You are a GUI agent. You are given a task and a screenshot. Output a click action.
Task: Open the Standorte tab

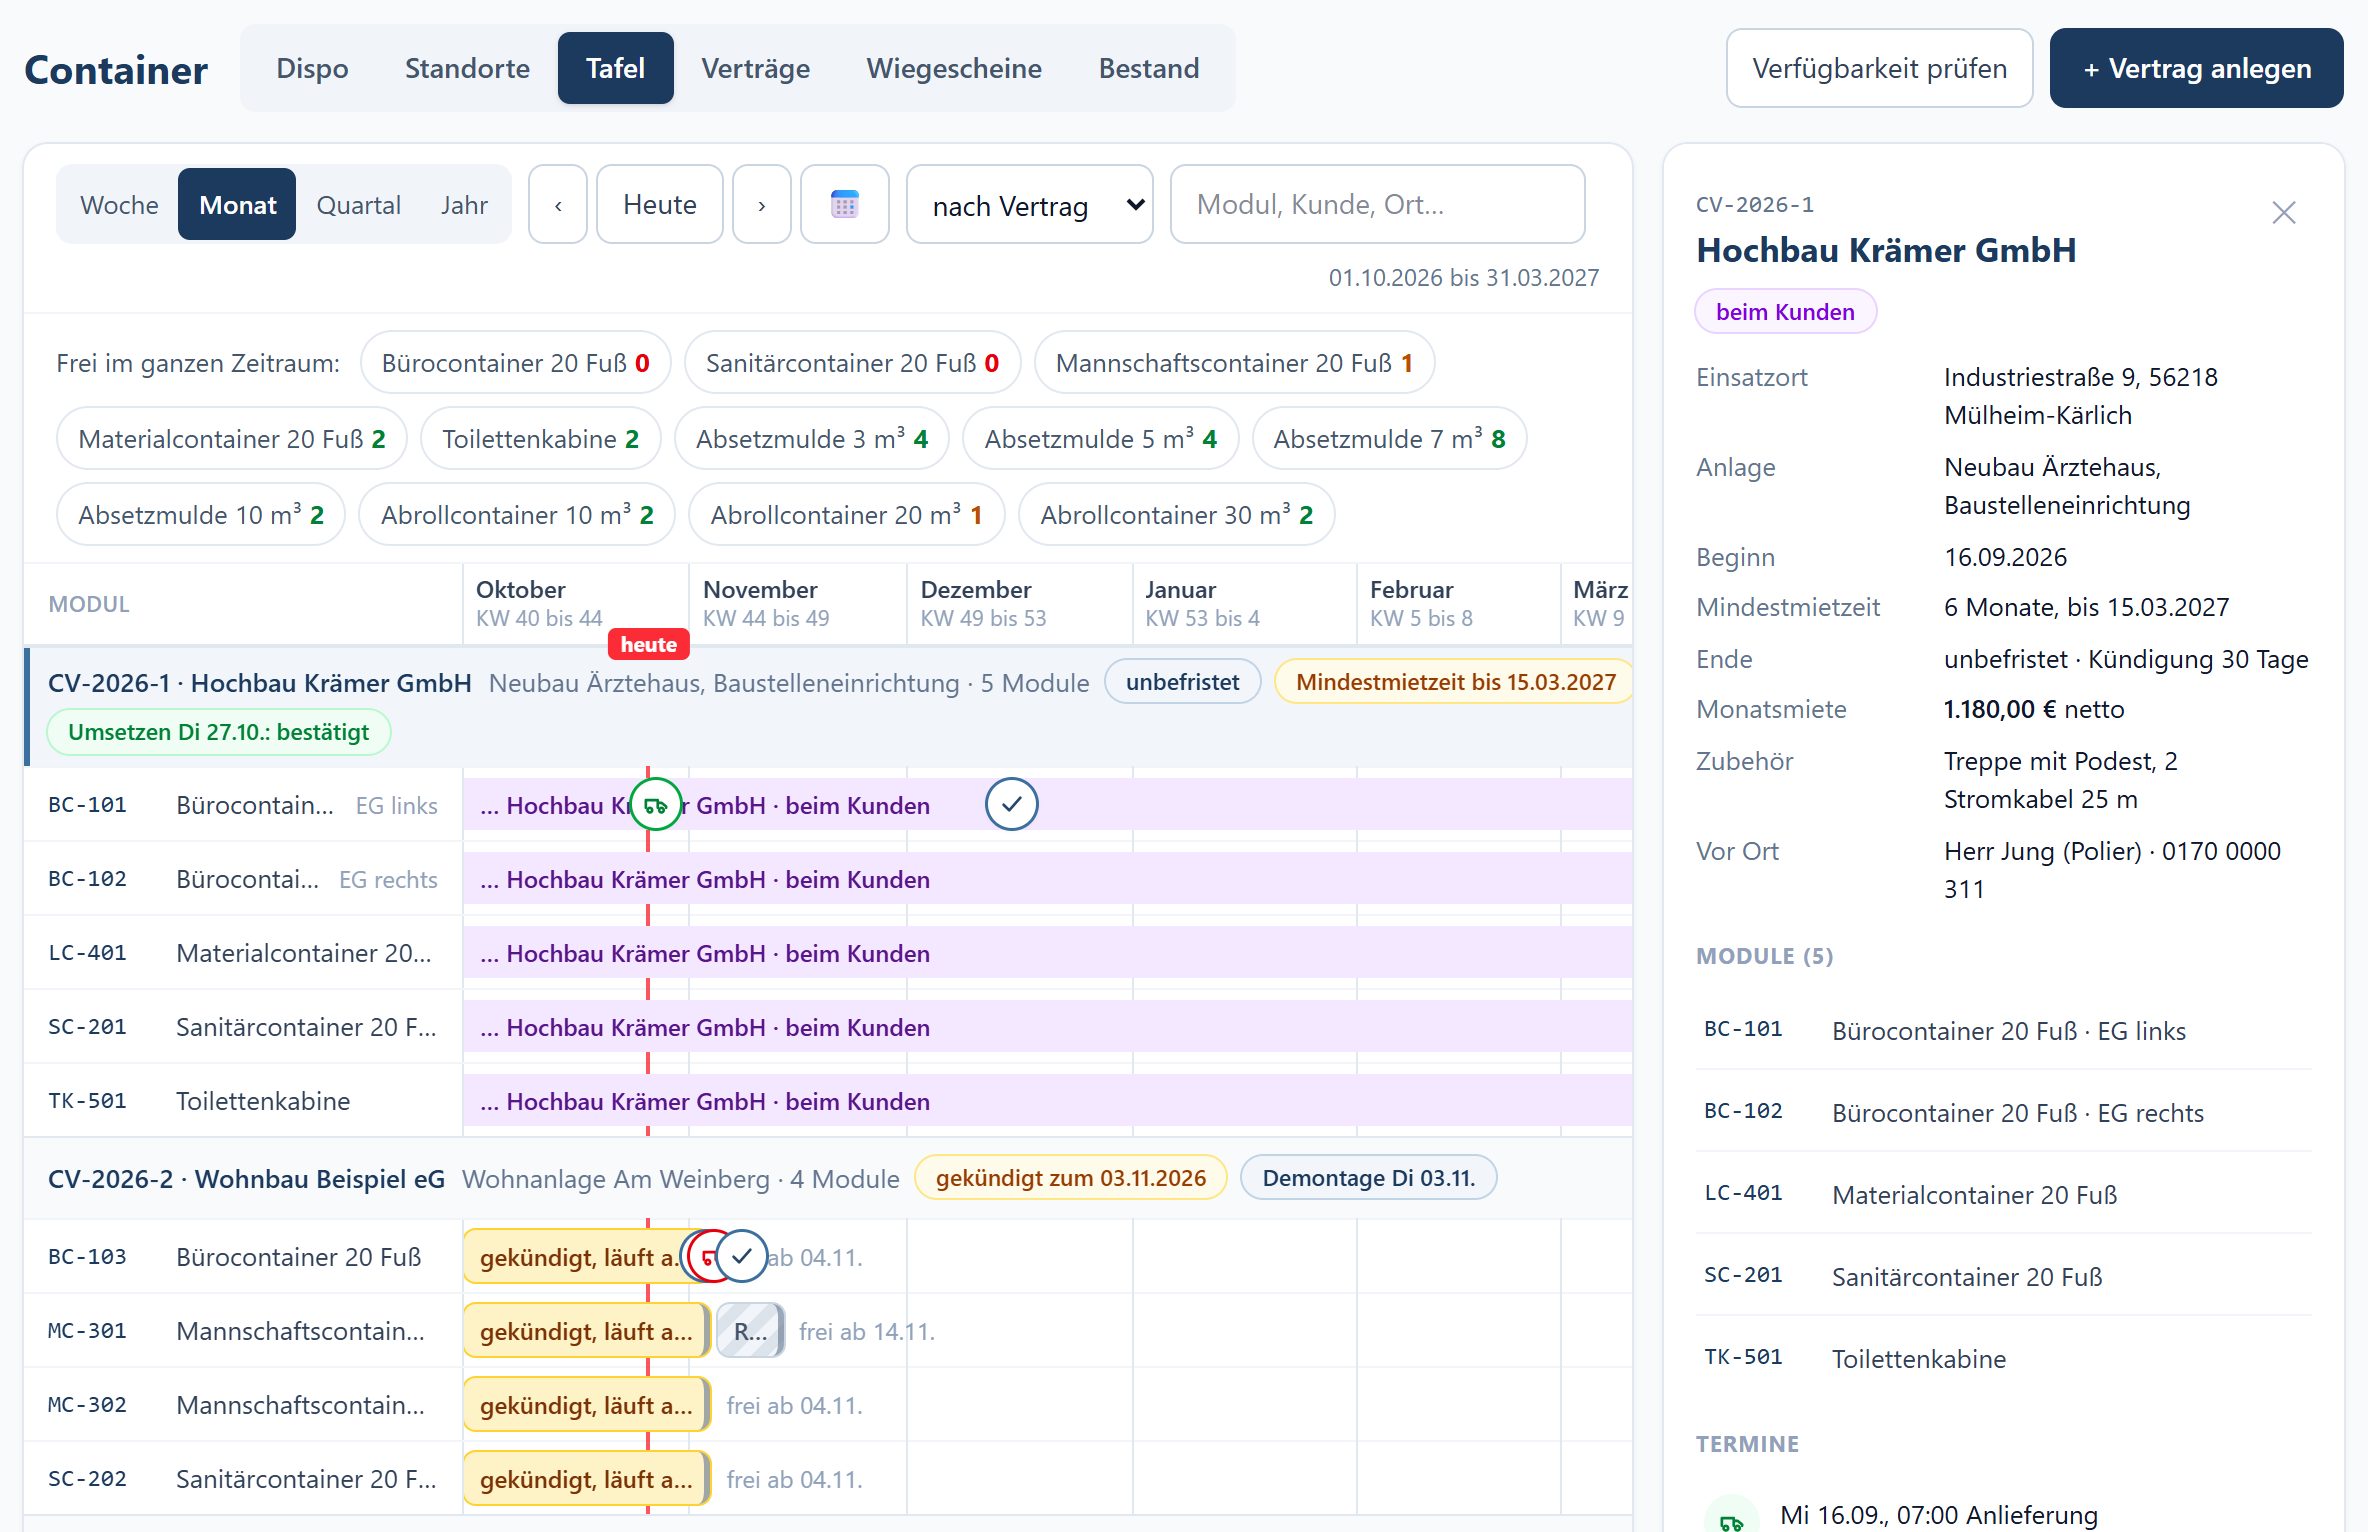tap(467, 68)
